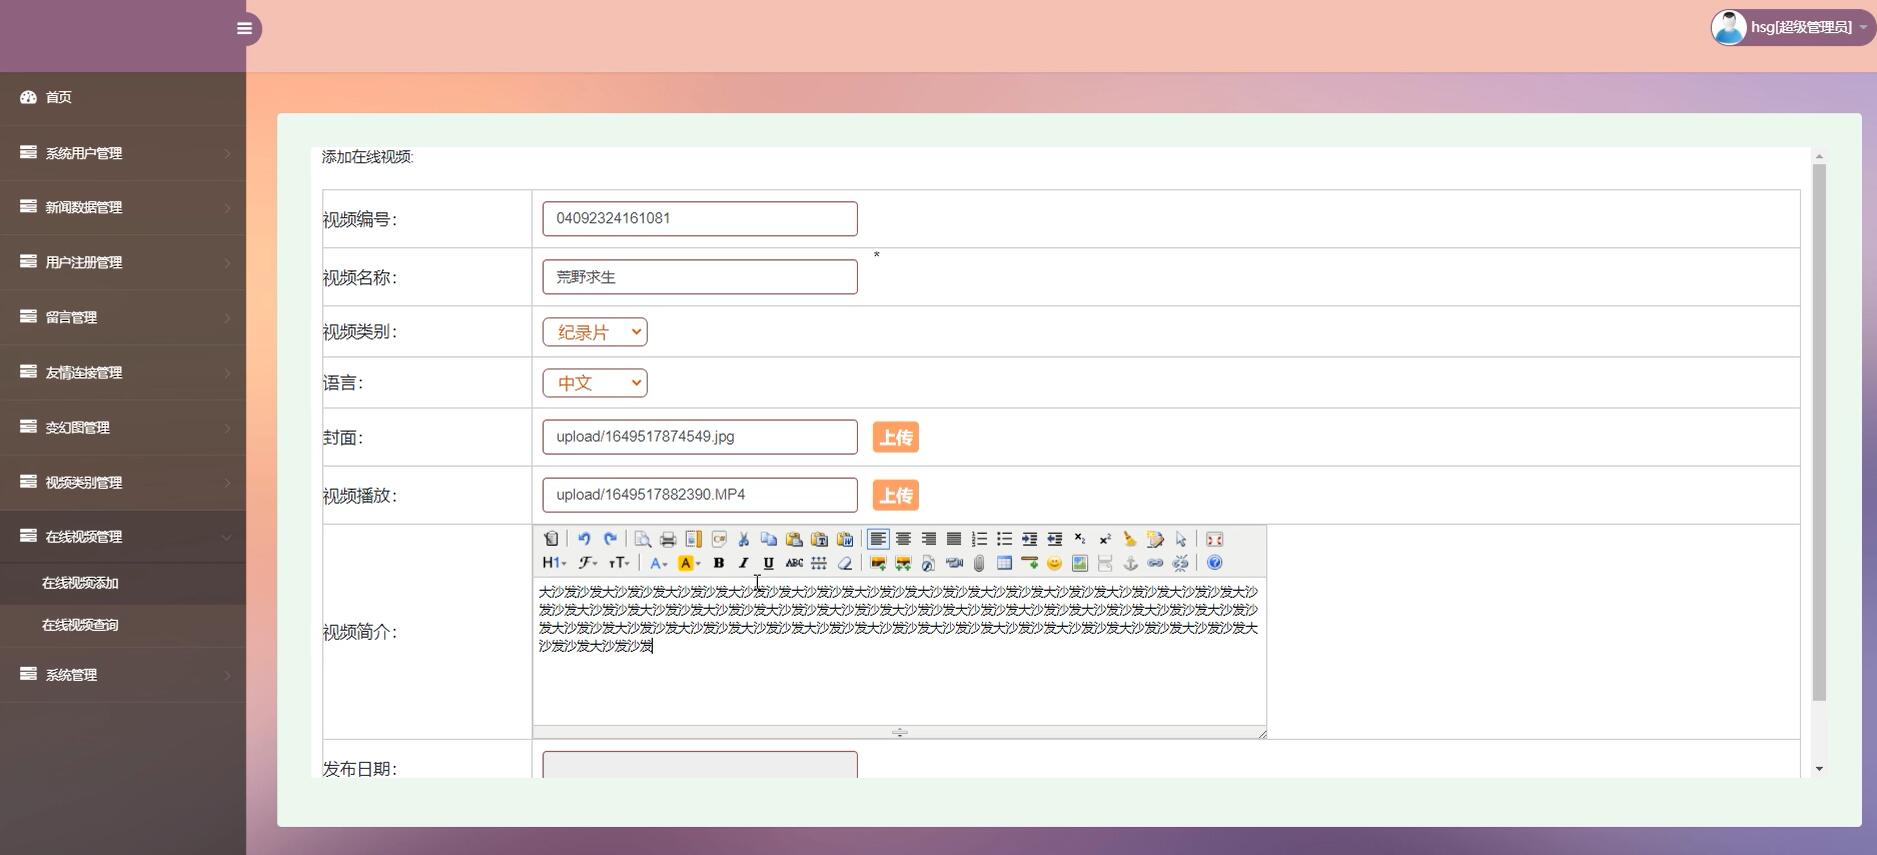1877x855 pixels.
Task: Click the undo icon in editor toolbar
Action: (x=584, y=539)
